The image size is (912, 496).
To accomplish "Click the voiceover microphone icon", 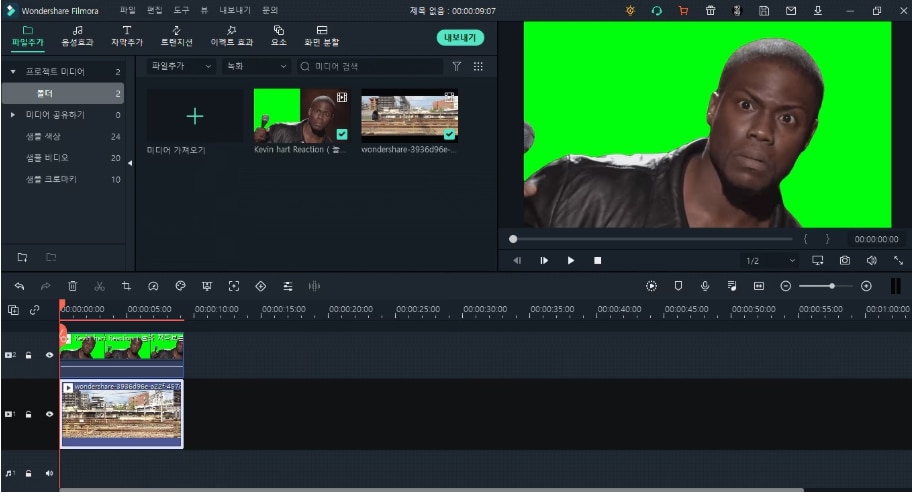I will (x=705, y=286).
